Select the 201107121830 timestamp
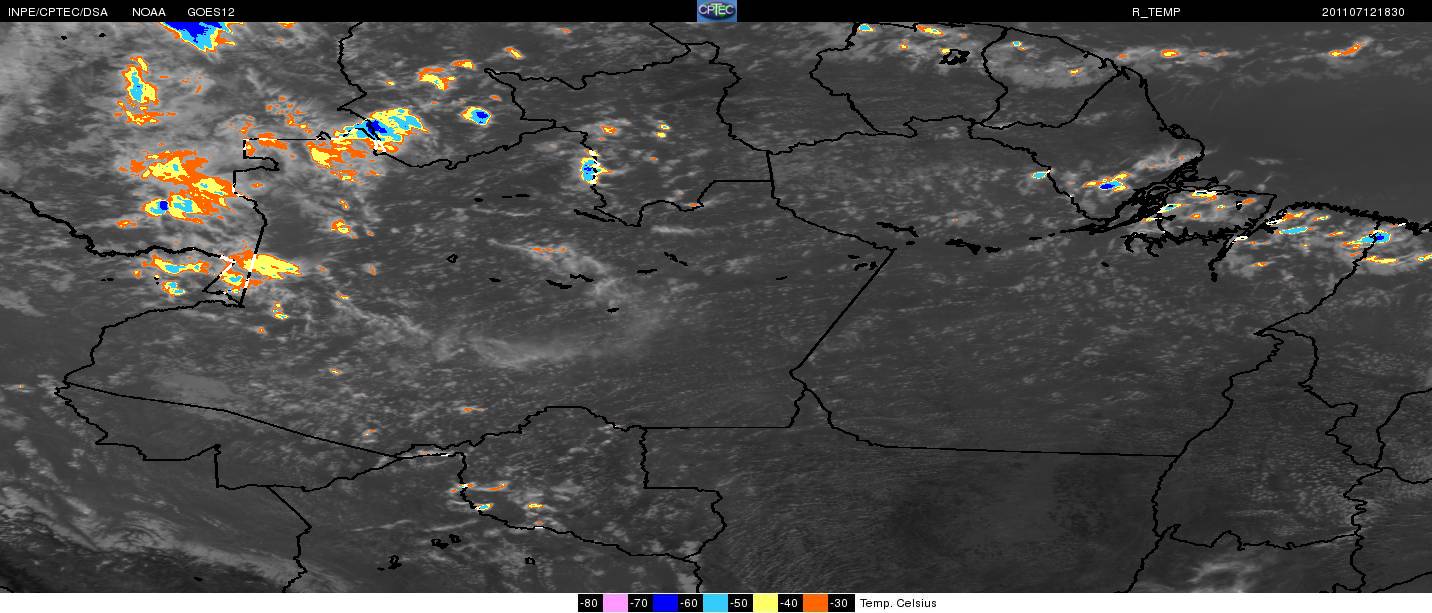 (1363, 12)
